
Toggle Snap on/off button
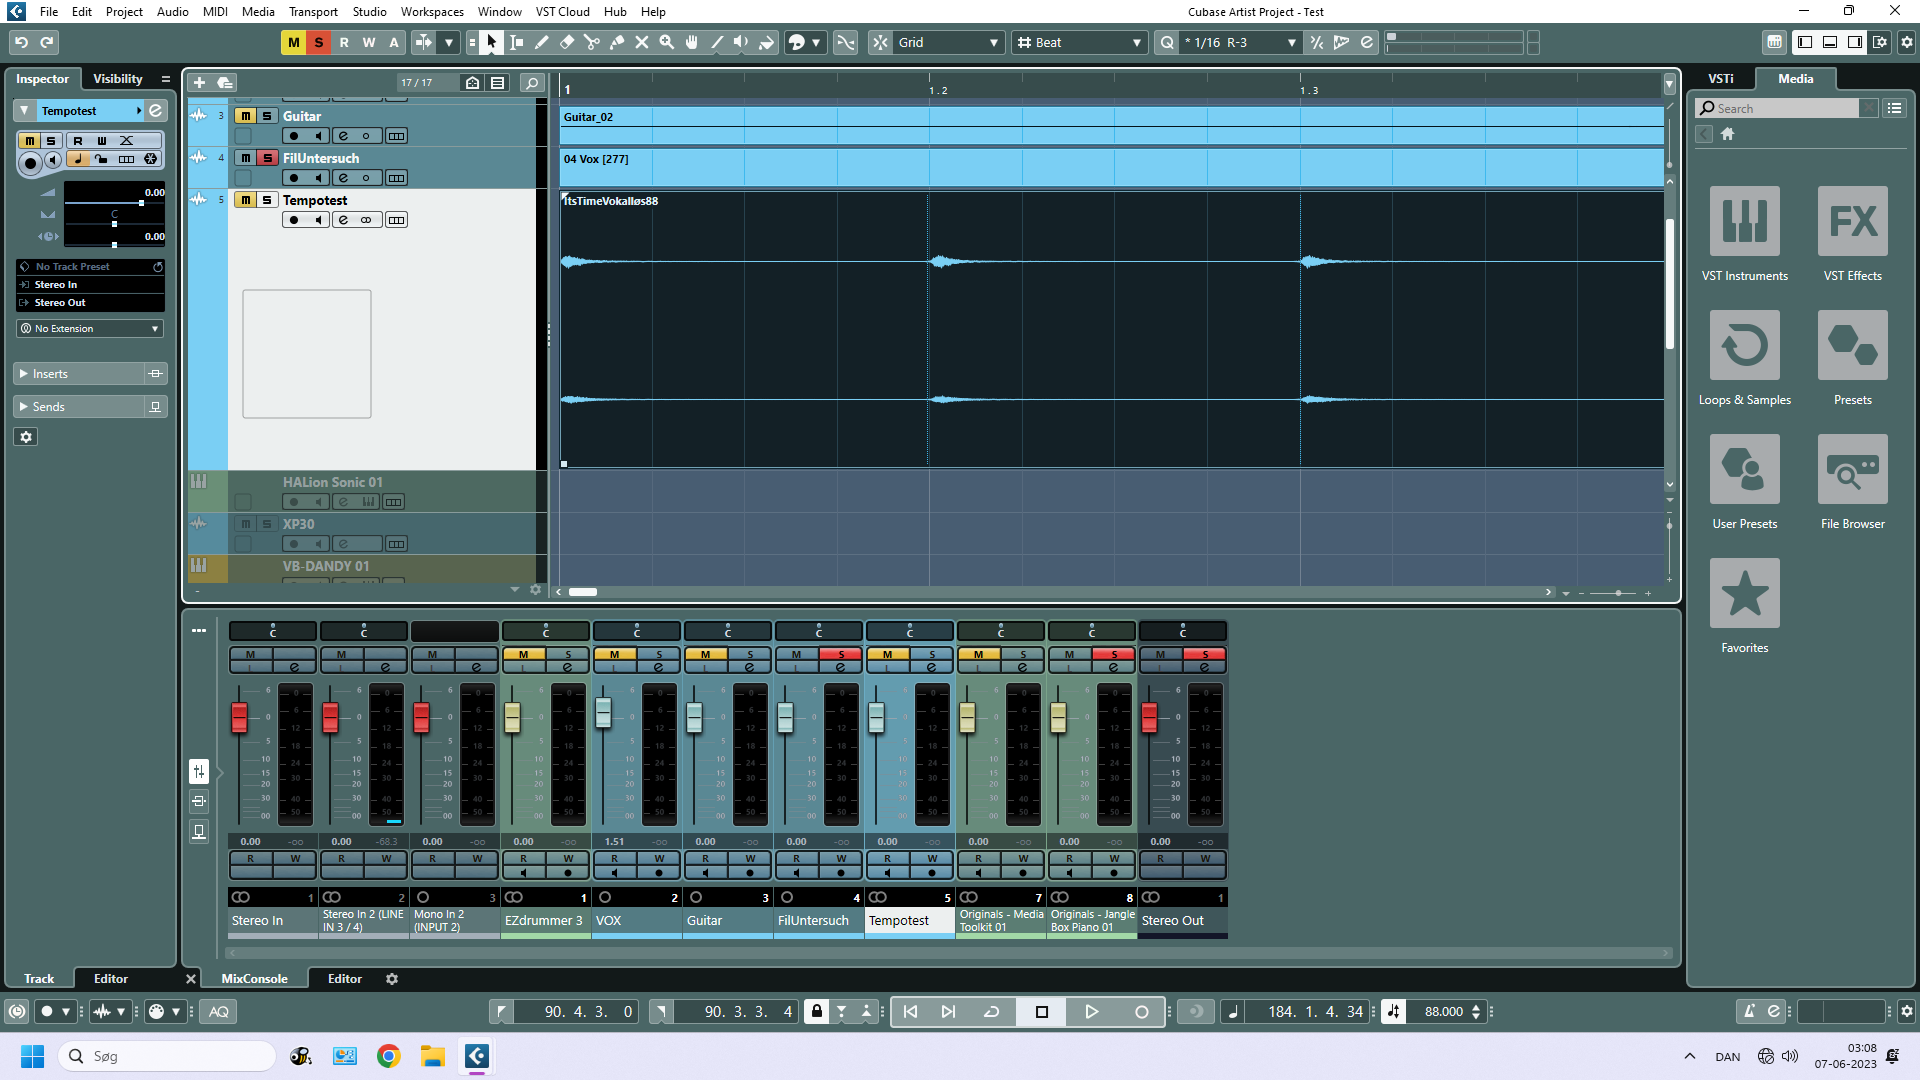[x=880, y=42]
